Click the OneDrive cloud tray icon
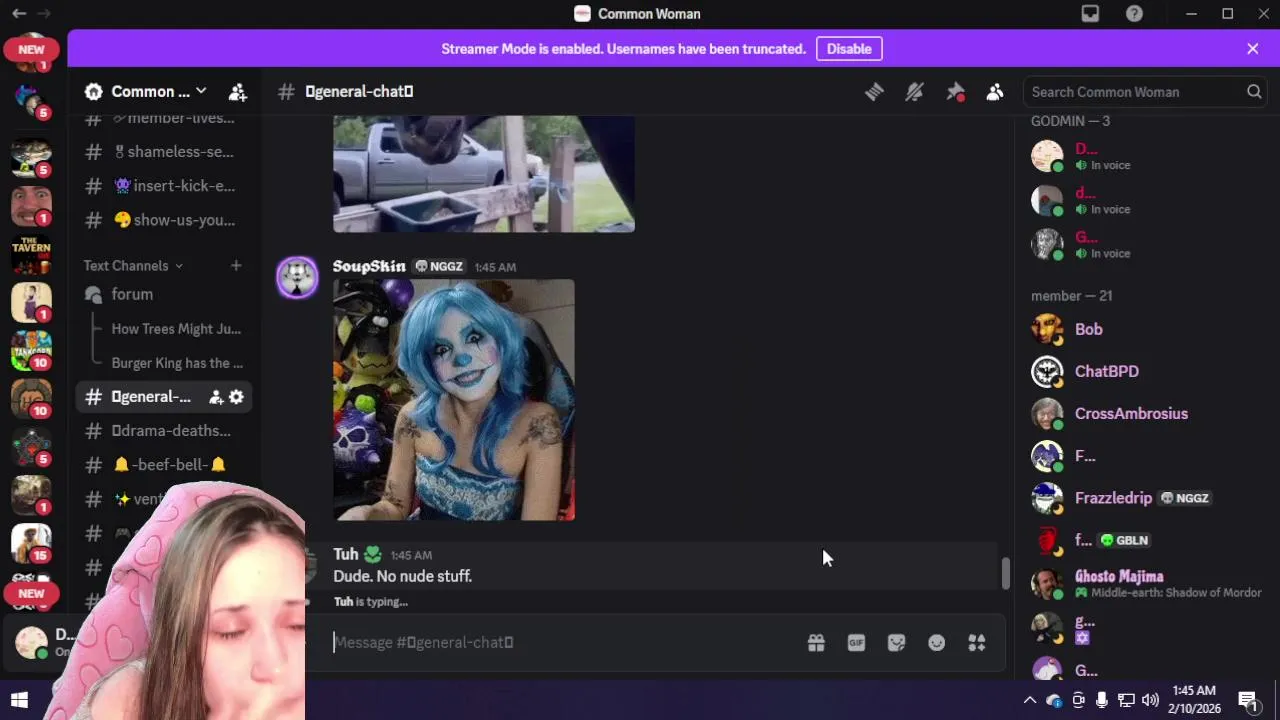The image size is (1280, 720). click(x=1054, y=700)
